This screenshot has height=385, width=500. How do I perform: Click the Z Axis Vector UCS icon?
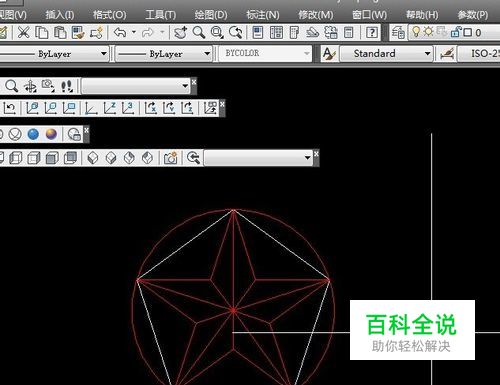click(x=110, y=108)
